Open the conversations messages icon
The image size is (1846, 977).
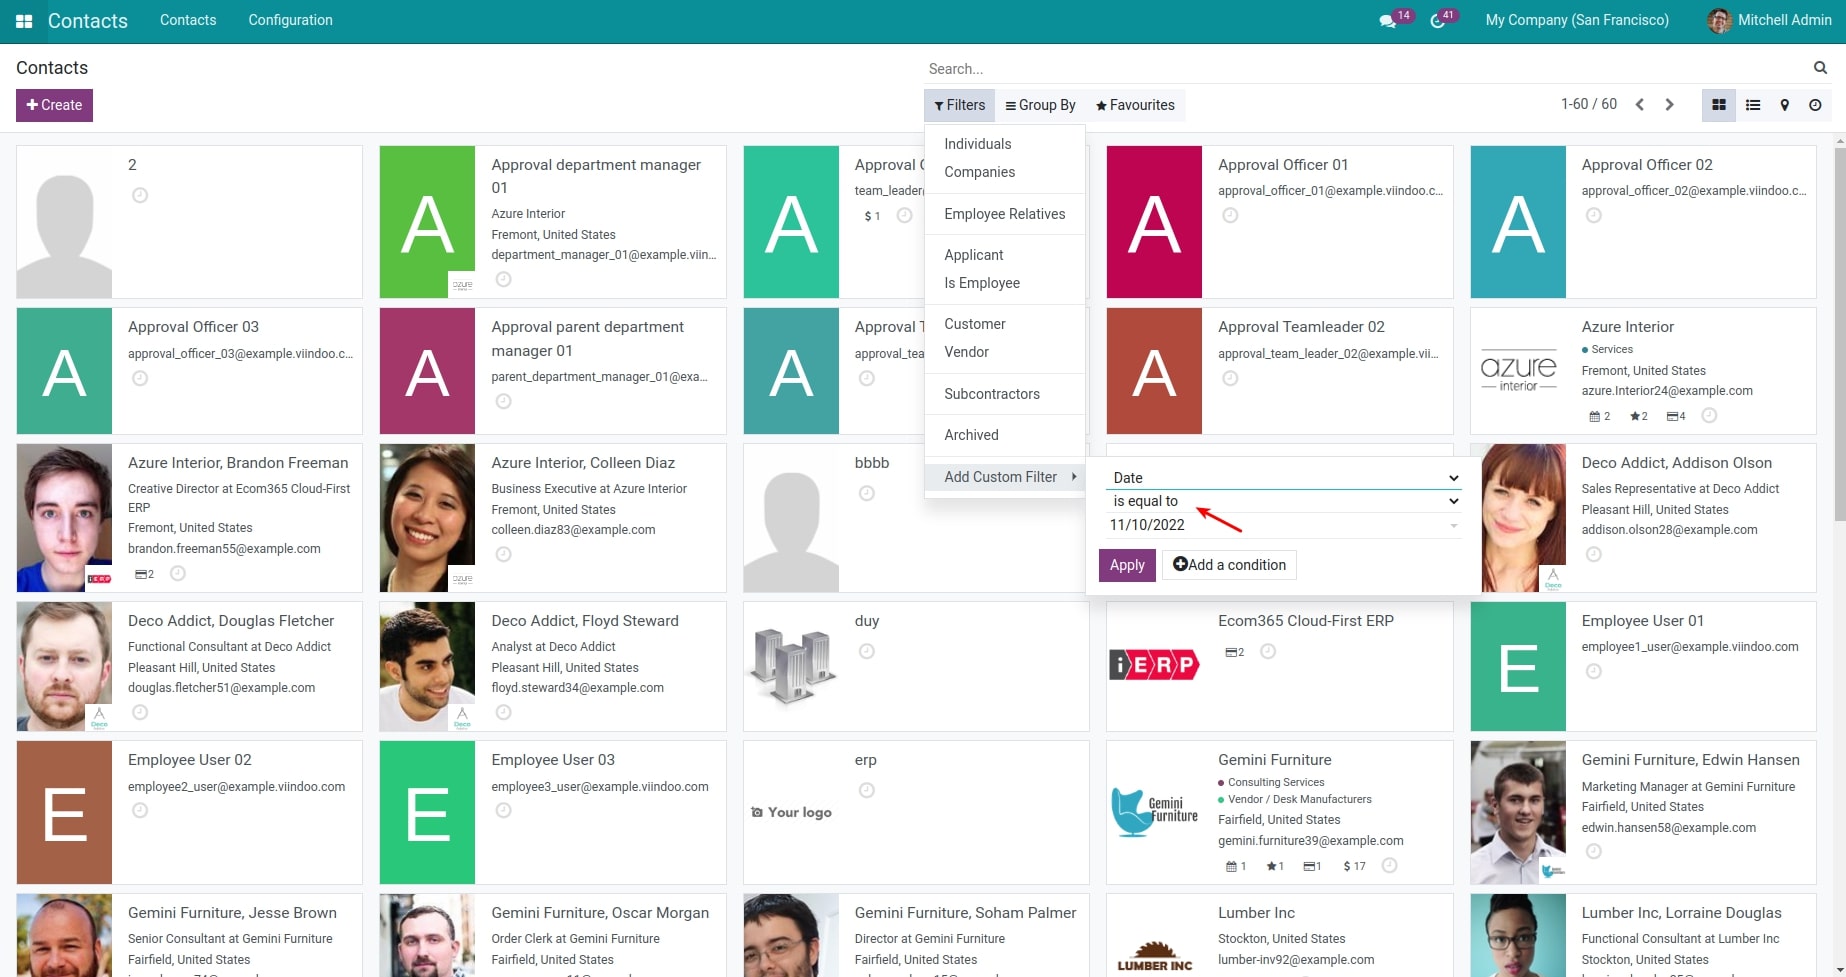pos(1387,21)
